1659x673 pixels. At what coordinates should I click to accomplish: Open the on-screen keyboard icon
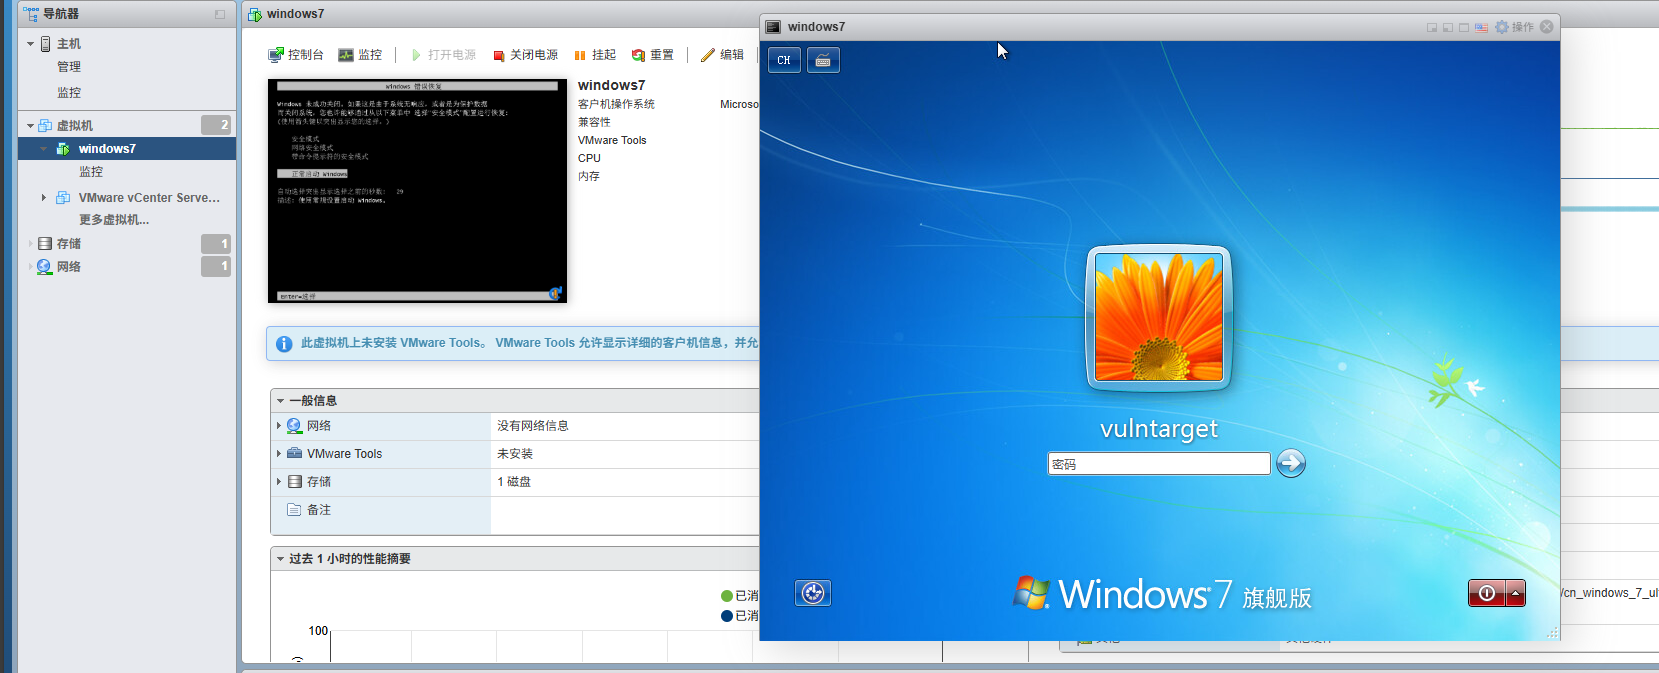(x=823, y=60)
